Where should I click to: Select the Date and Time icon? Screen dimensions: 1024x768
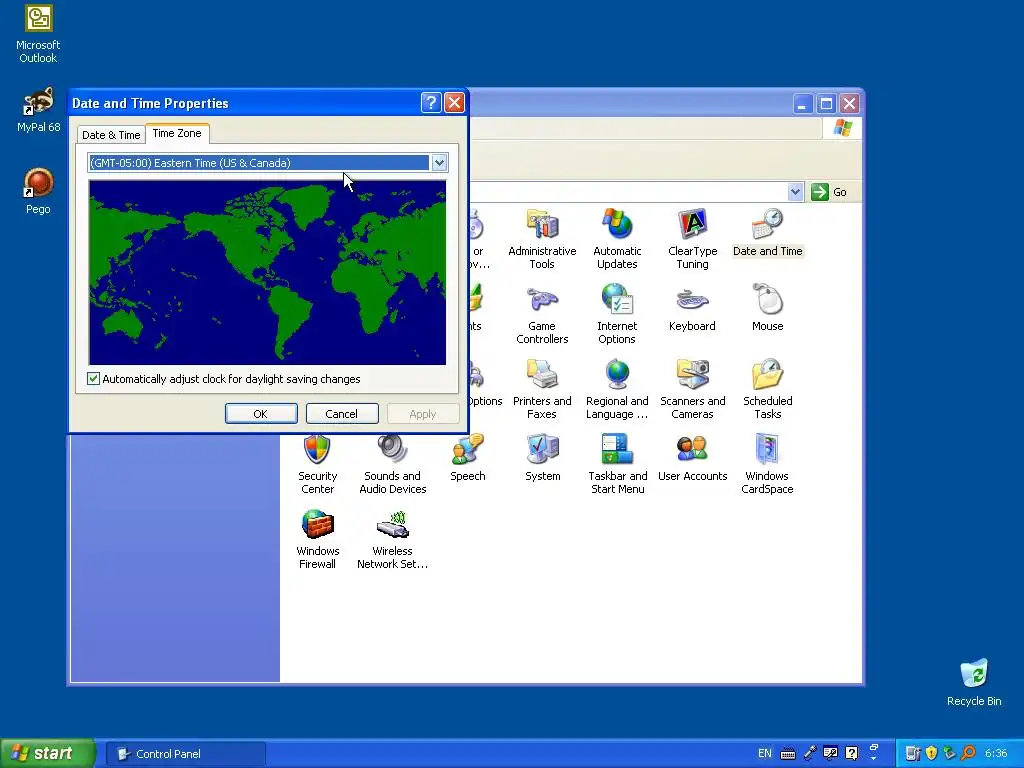(x=767, y=233)
